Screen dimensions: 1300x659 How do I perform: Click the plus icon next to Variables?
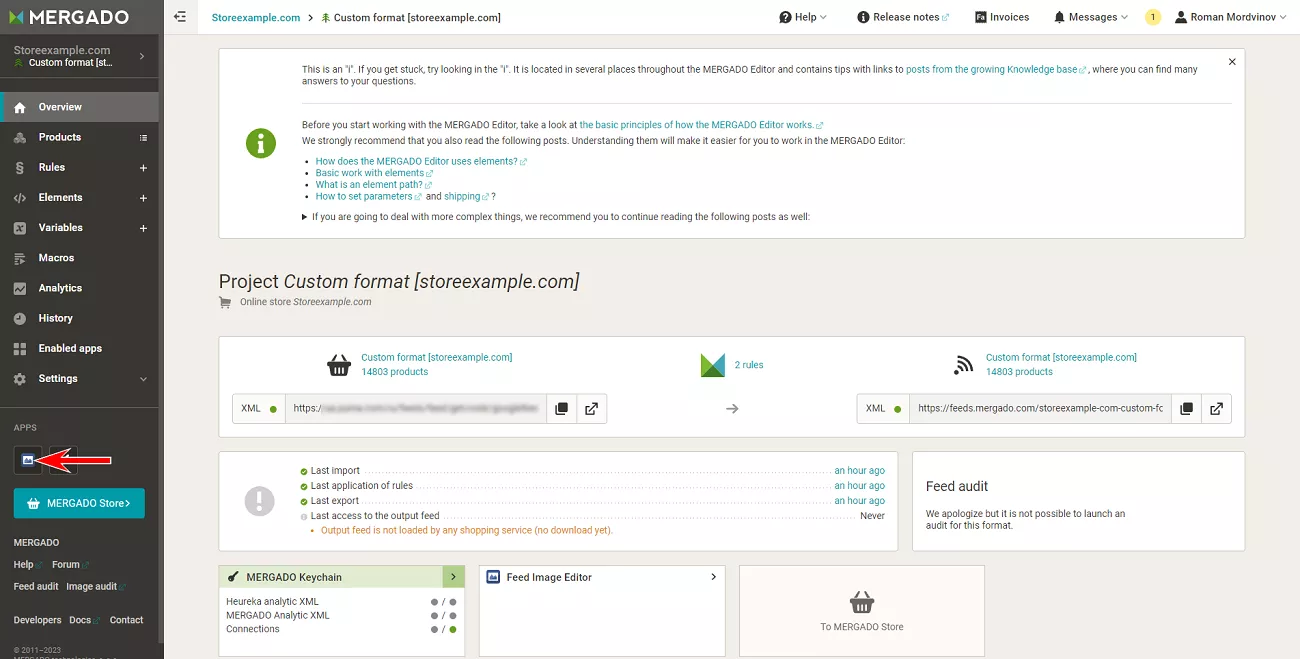tap(143, 228)
